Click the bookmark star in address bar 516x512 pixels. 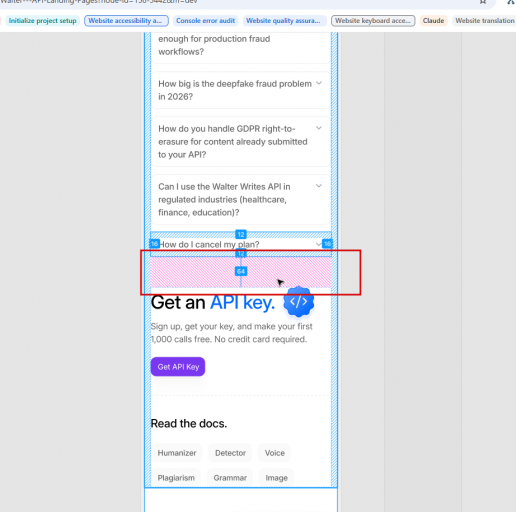[x=483, y=2]
